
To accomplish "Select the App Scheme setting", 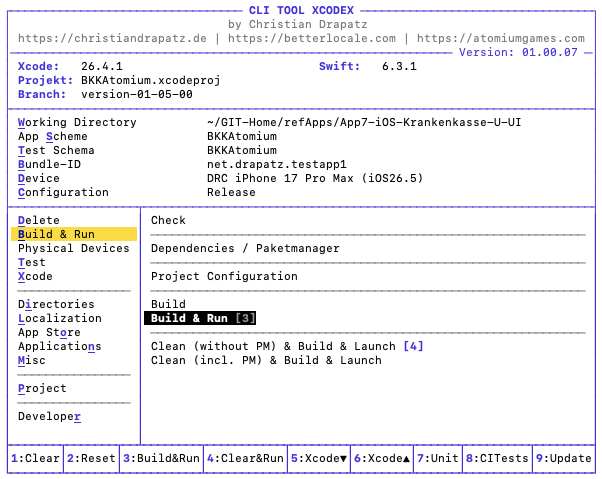I will point(53,136).
